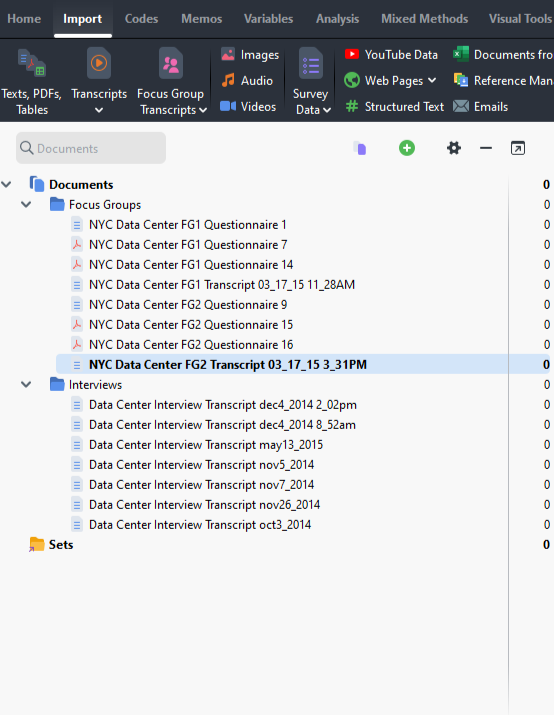The height and width of the screenshot is (715, 554).
Task: Click the Focus Group Transcripts icon
Action: click(171, 63)
